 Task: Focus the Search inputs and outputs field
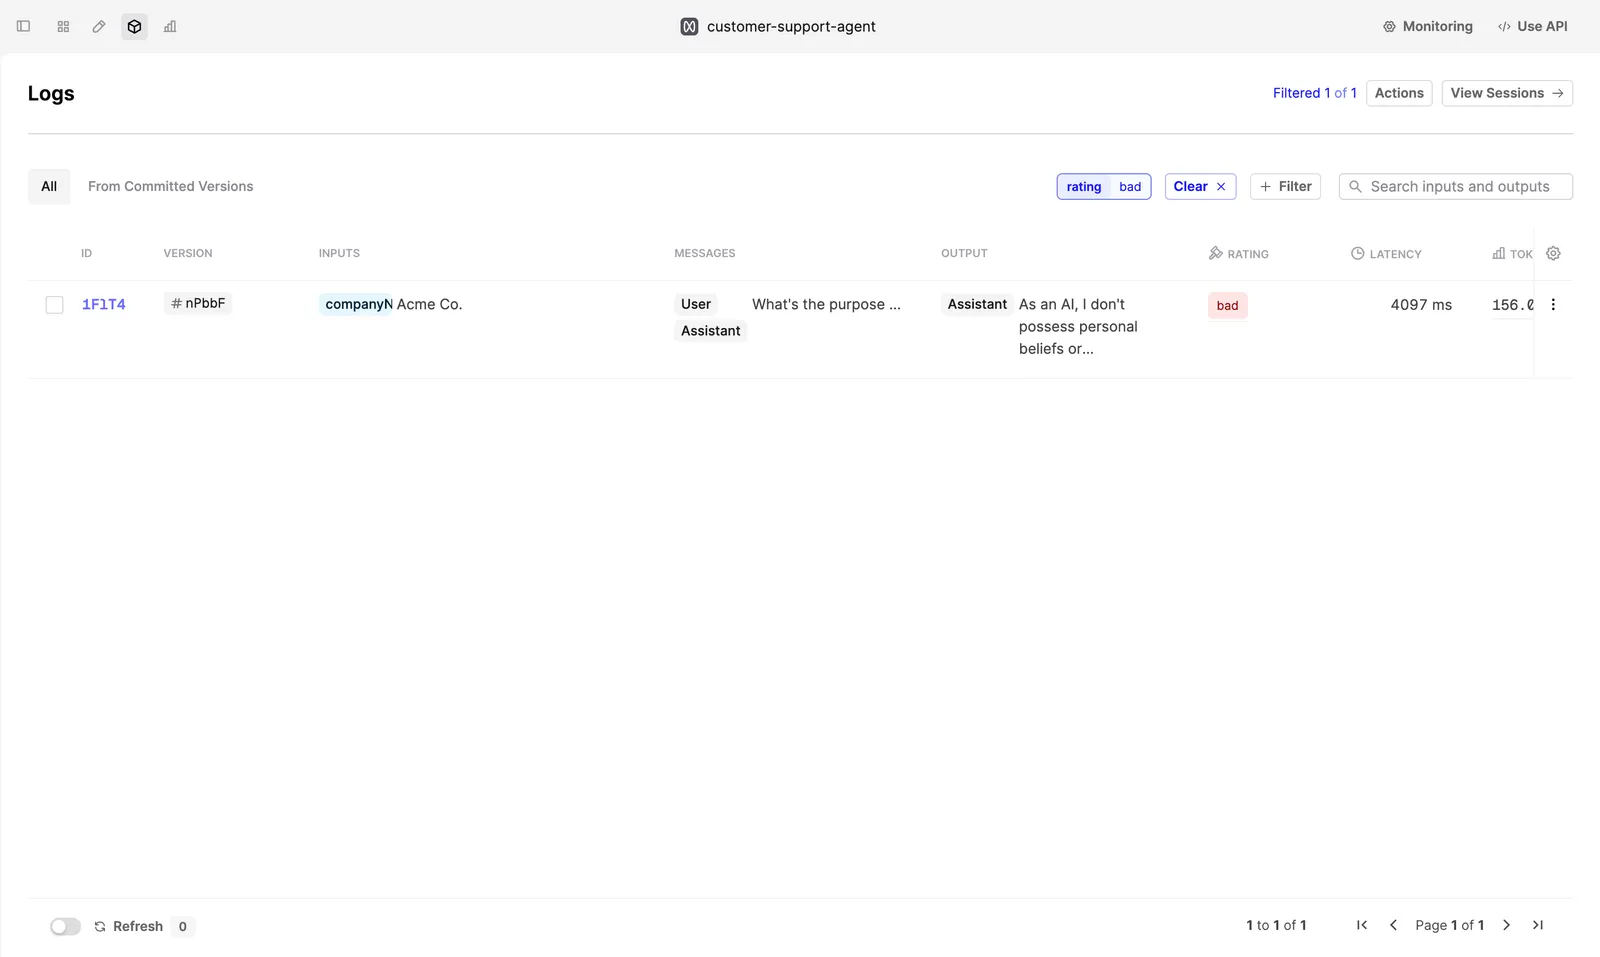tap(1455, 187)
